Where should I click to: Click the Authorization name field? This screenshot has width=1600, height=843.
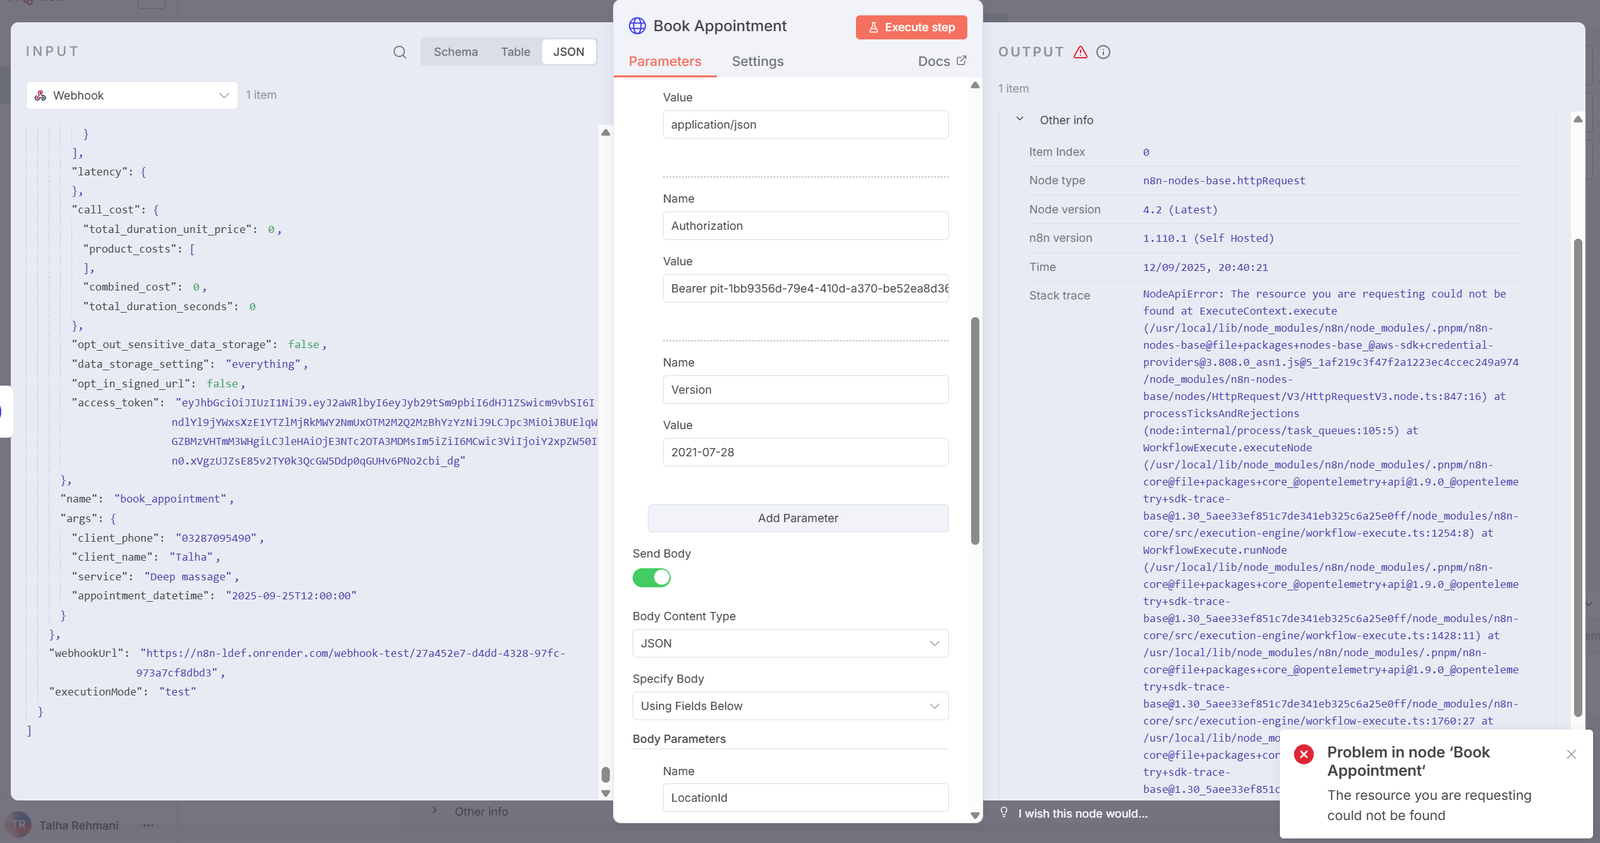pos(805,226)
